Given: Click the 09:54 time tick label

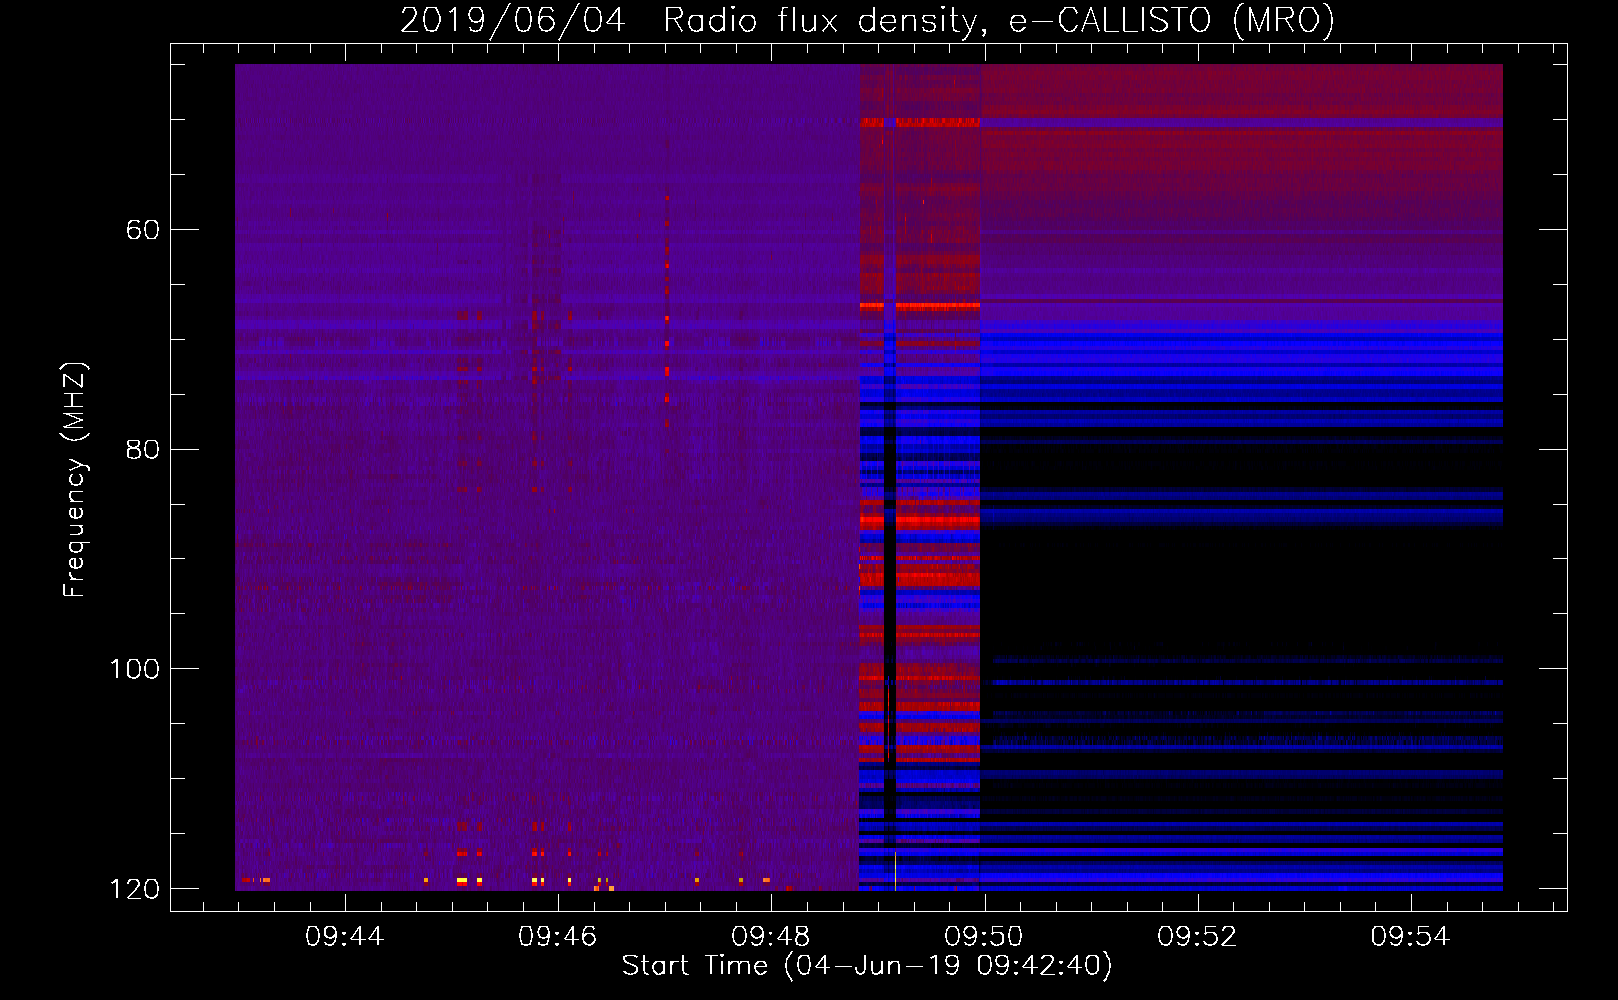Looking at the screenshot, I should (1410, 936).
